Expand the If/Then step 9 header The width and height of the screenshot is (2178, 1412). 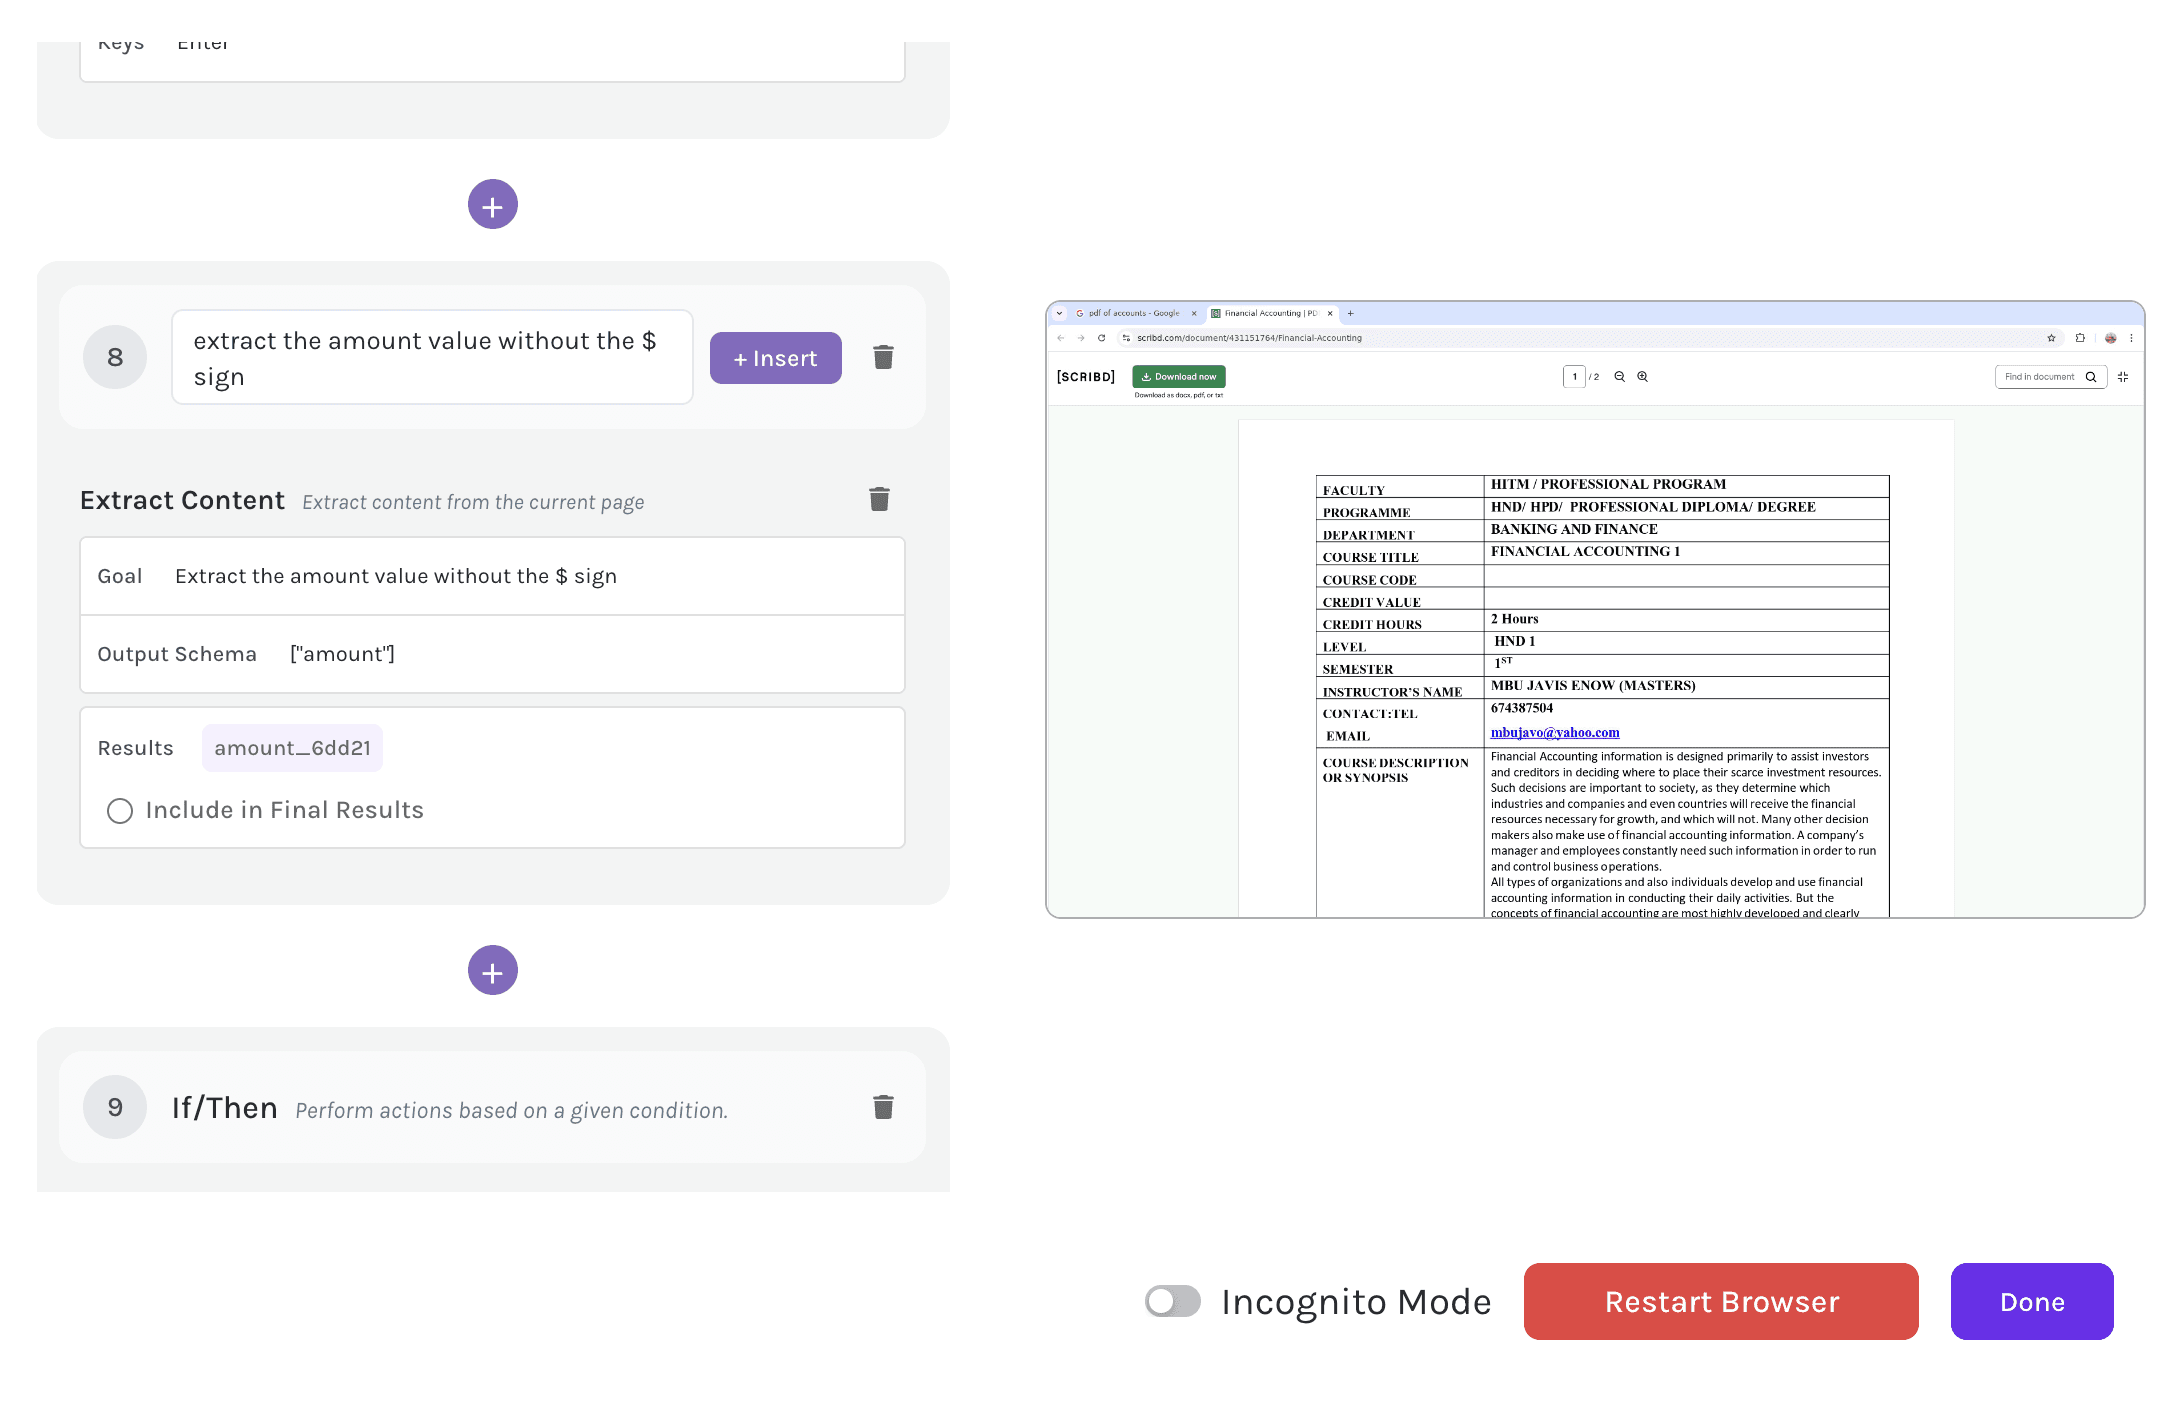pos(492,1107)
